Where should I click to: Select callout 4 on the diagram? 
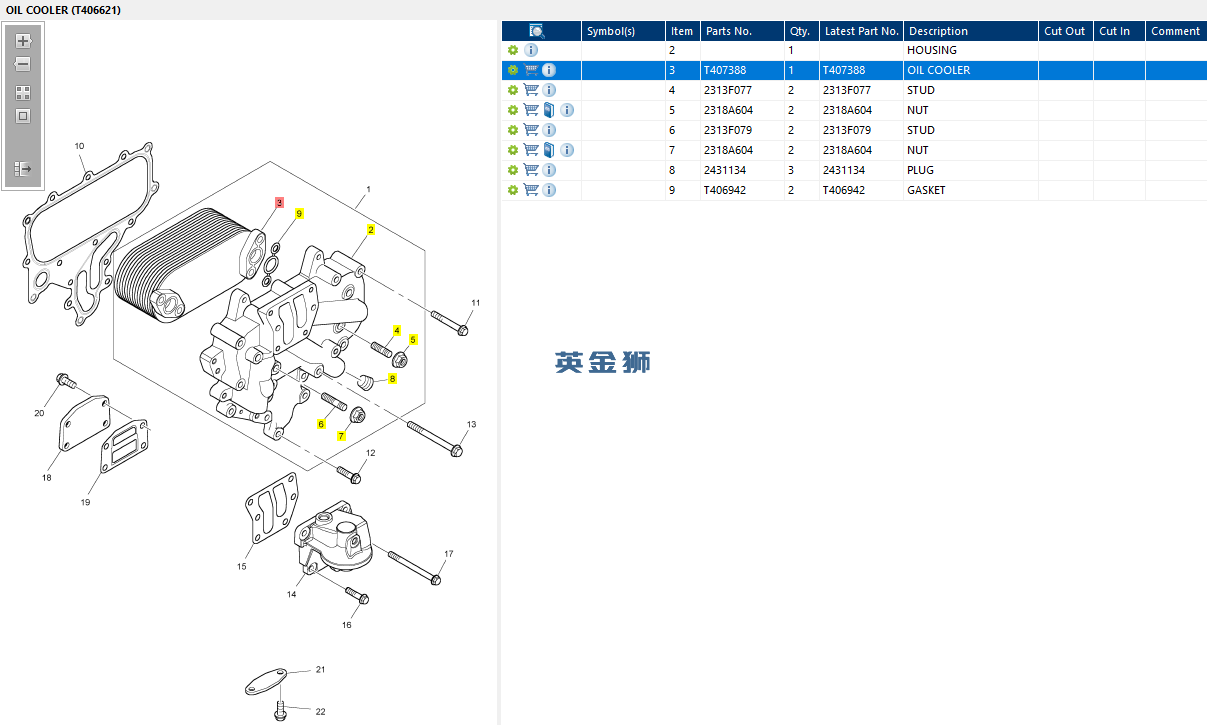tap(397, 331)
